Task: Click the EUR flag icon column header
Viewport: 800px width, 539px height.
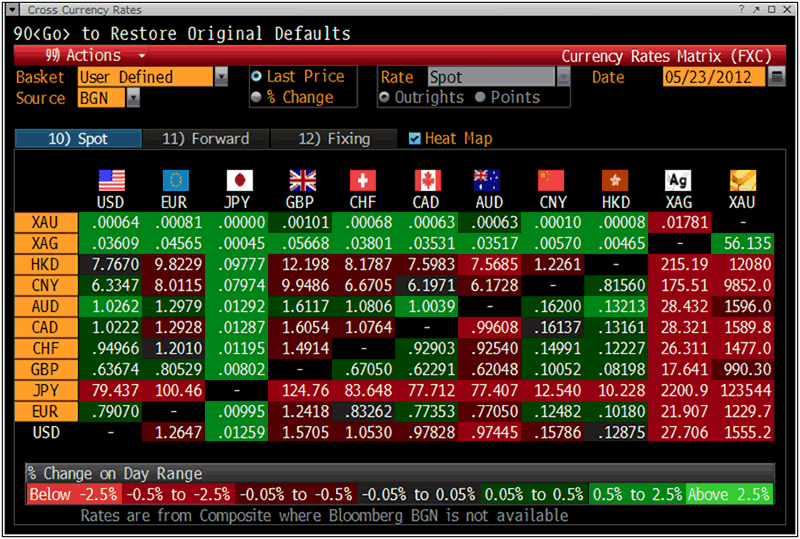Action: (x=175, y=181)
